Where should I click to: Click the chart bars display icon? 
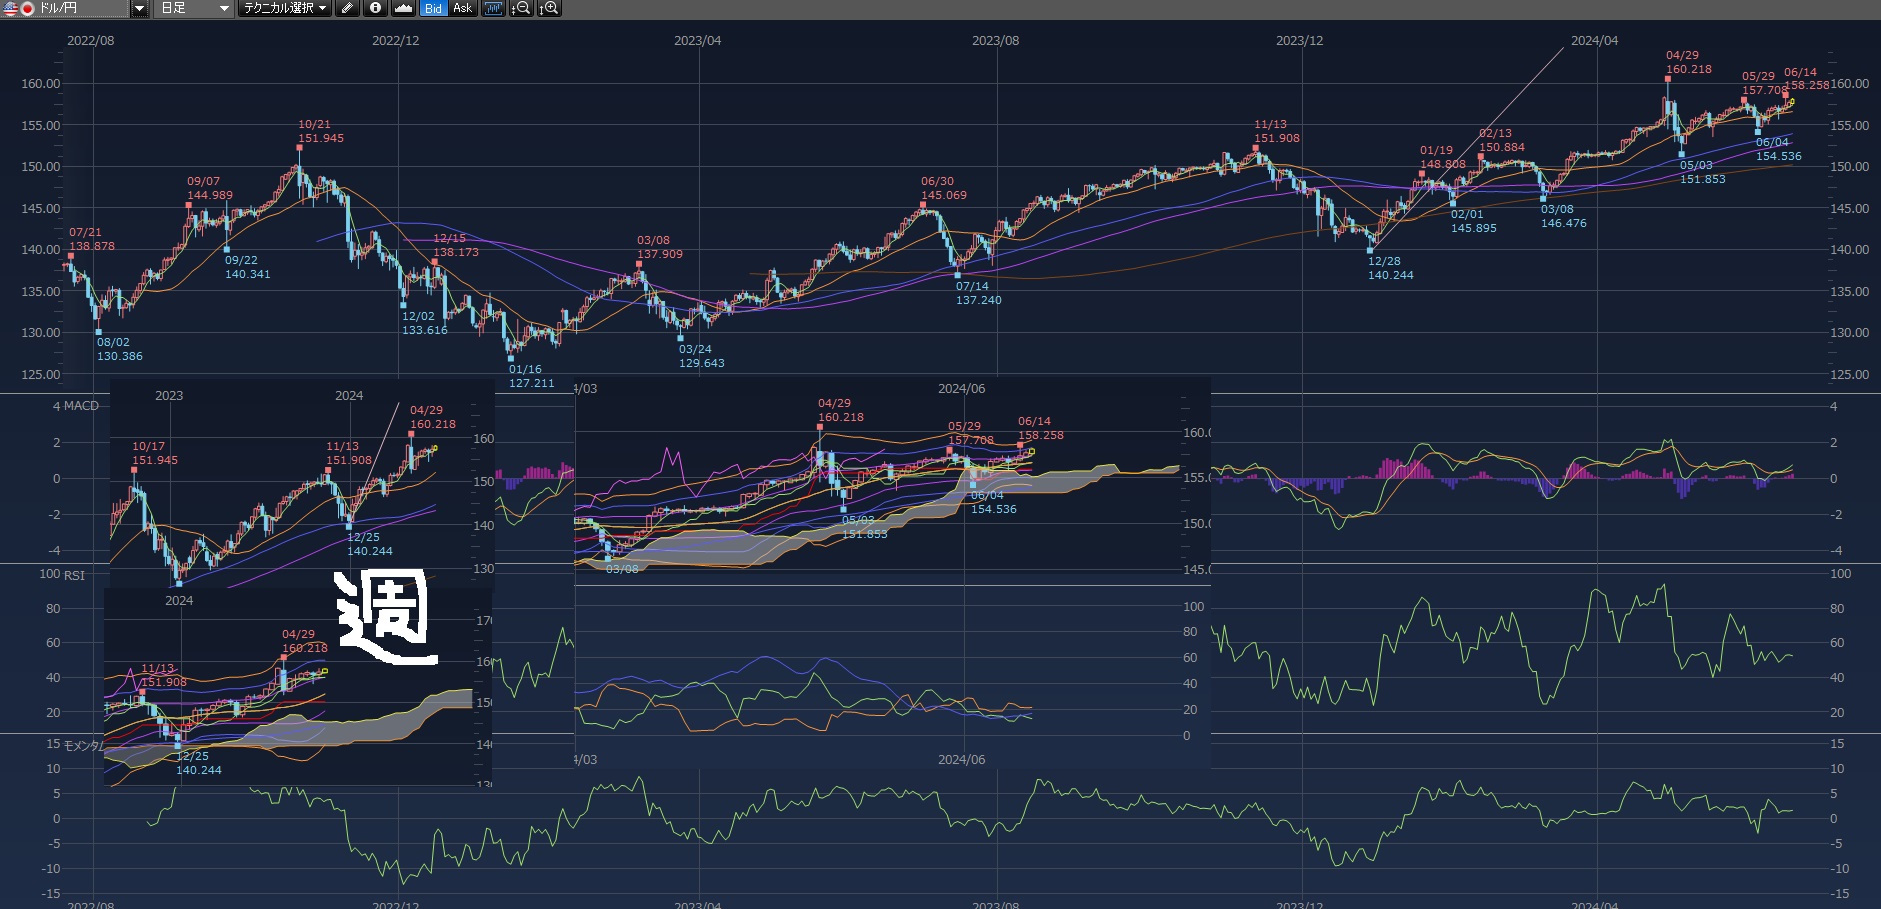coord(493,8)
